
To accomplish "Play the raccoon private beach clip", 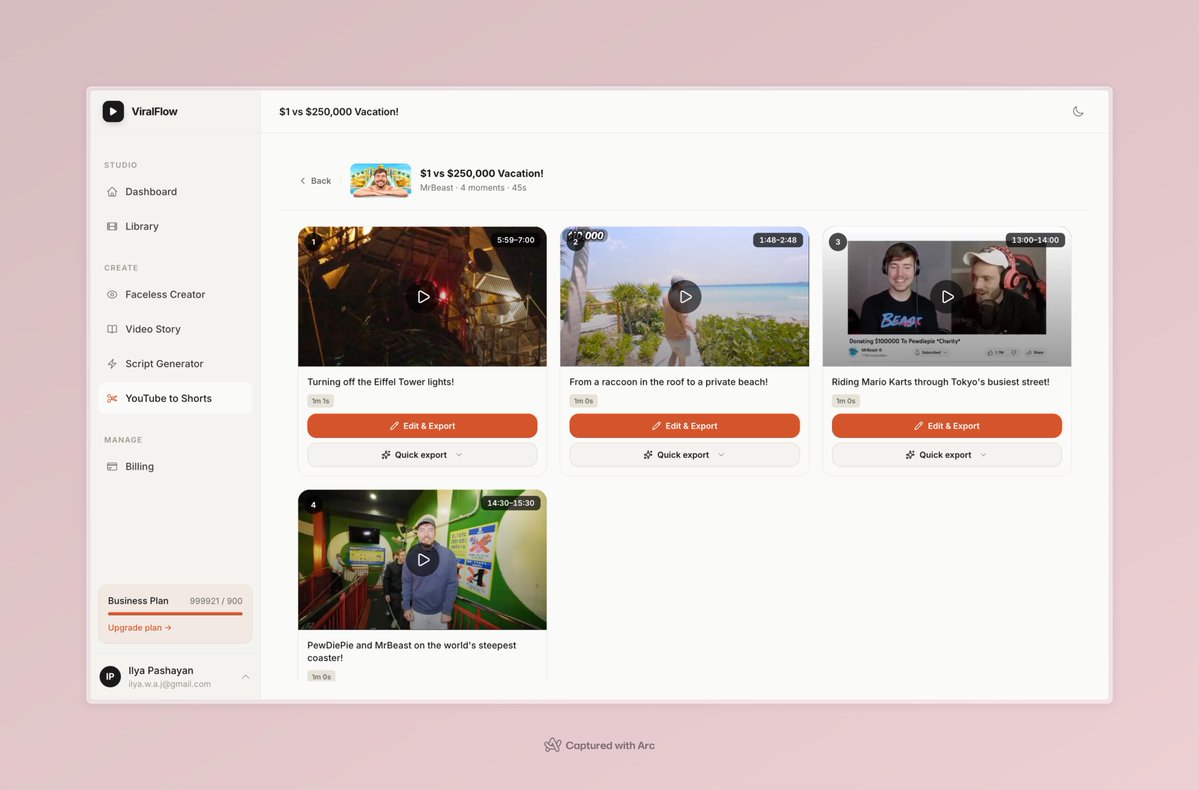I will (685, 297).
